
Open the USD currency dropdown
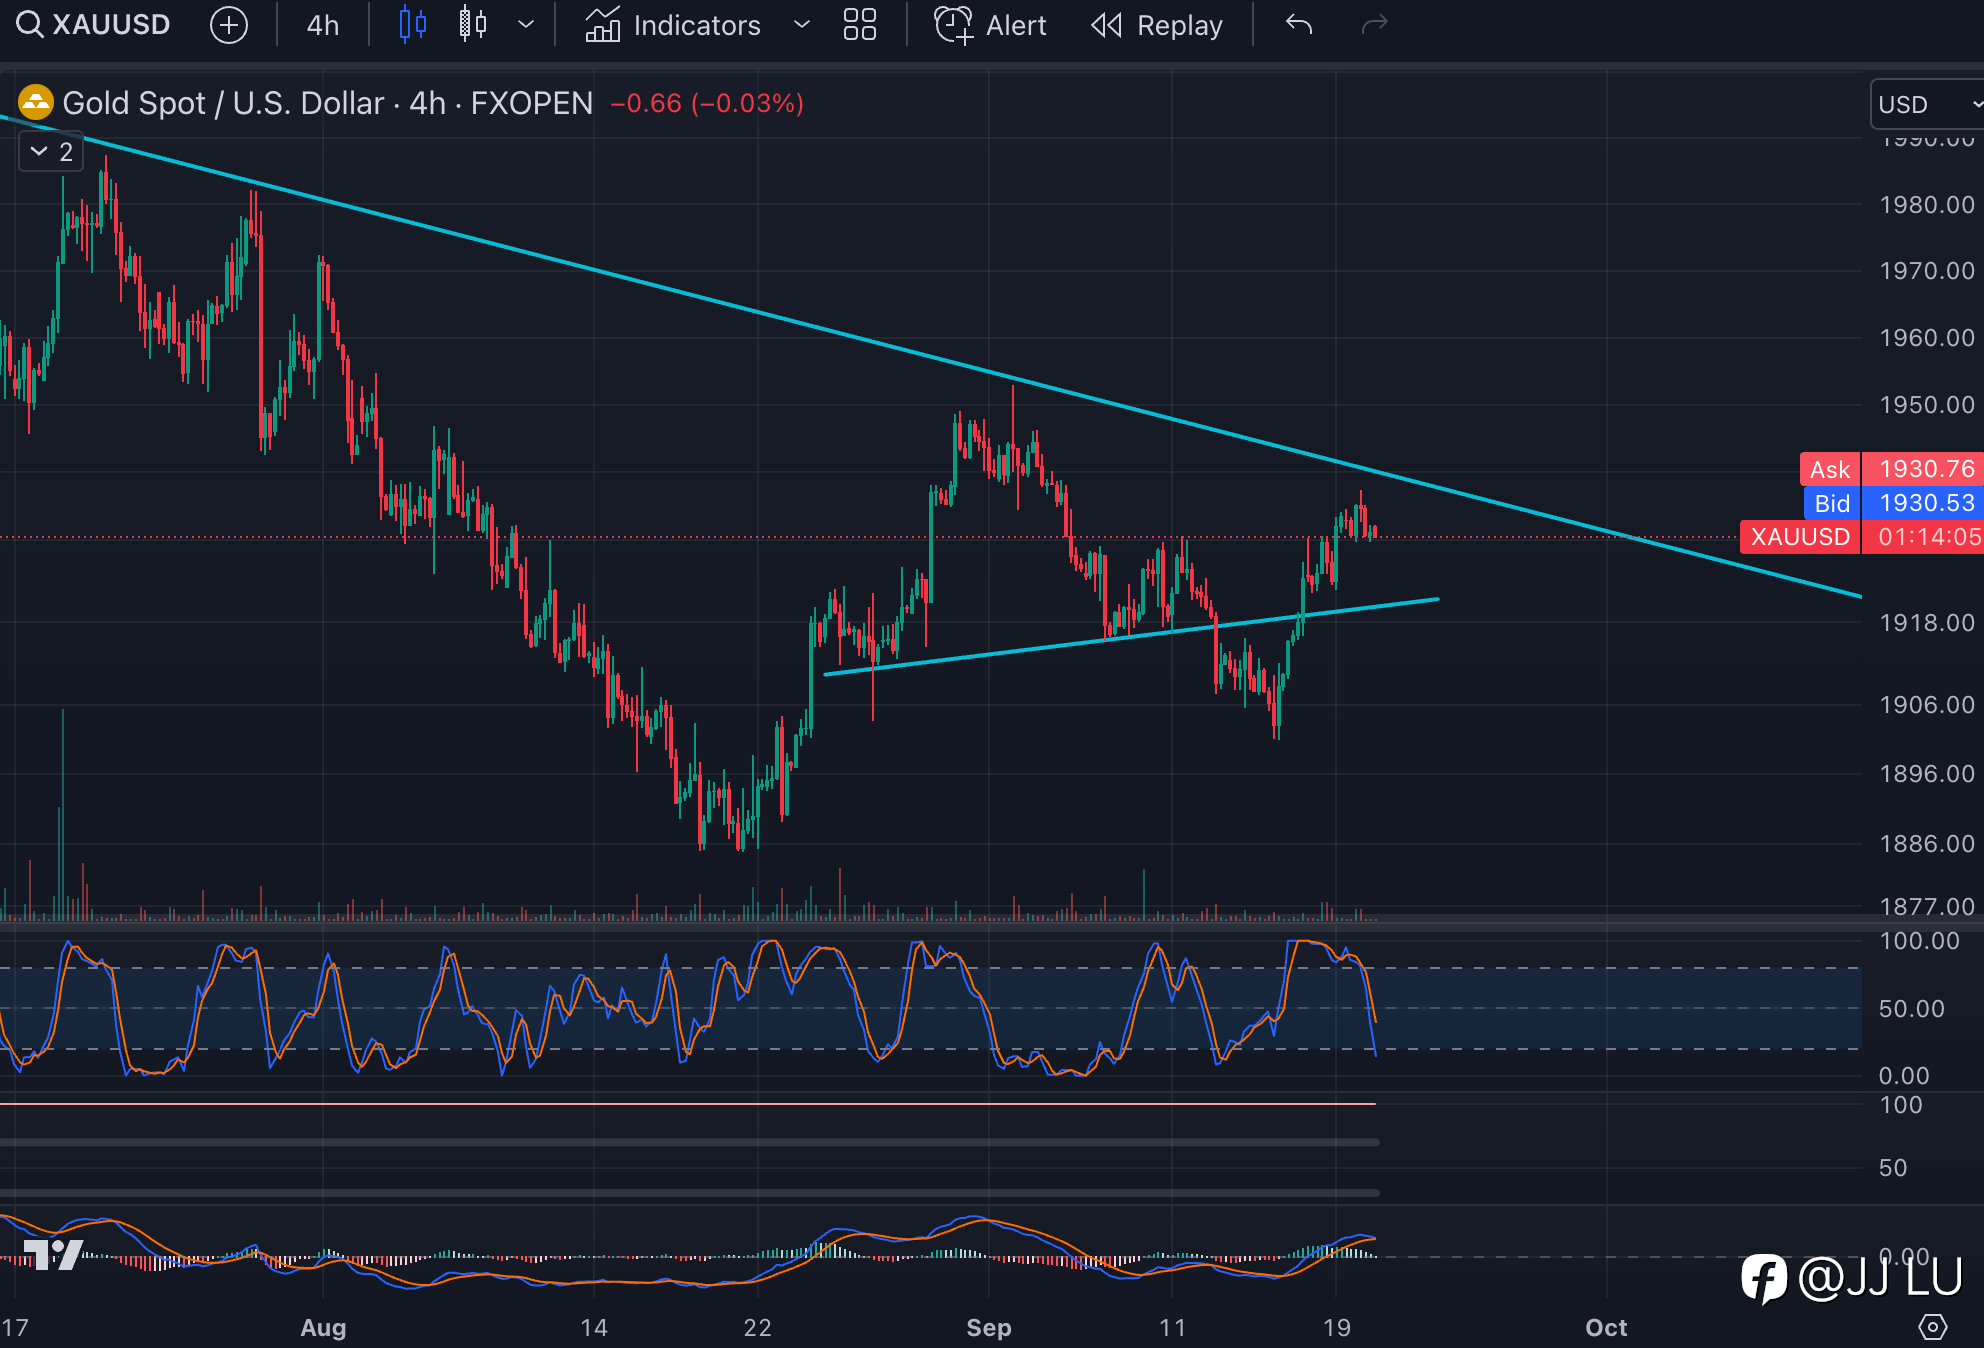tap(1927, 104)
